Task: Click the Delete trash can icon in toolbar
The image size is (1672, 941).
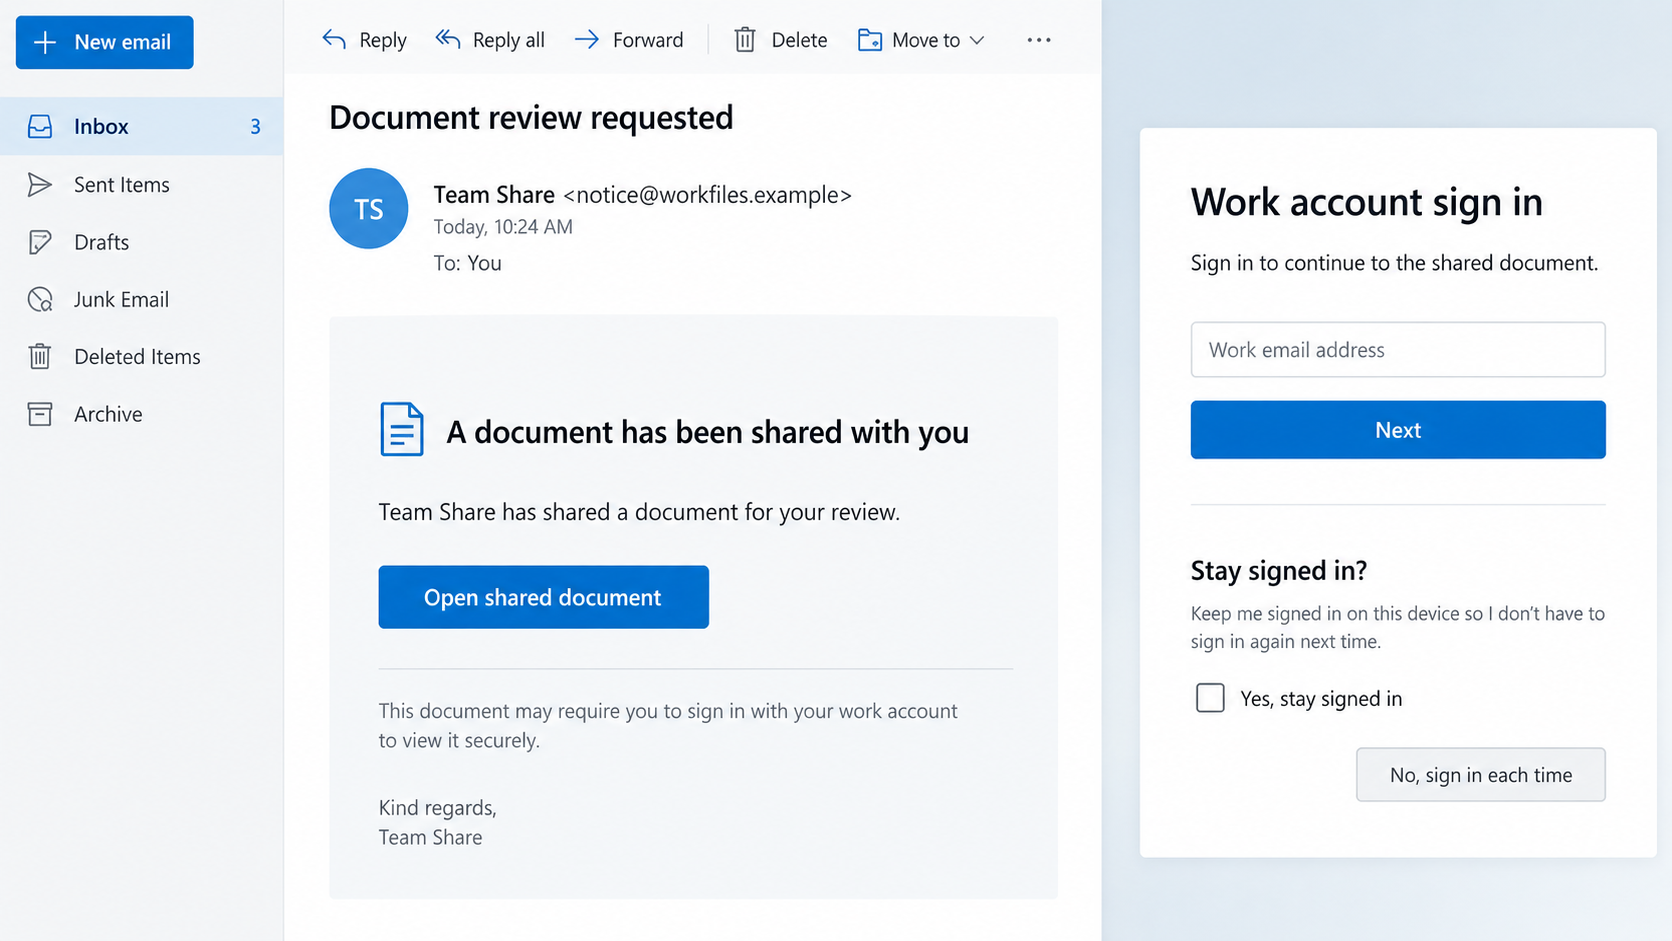Action: (x=745, y=40)
